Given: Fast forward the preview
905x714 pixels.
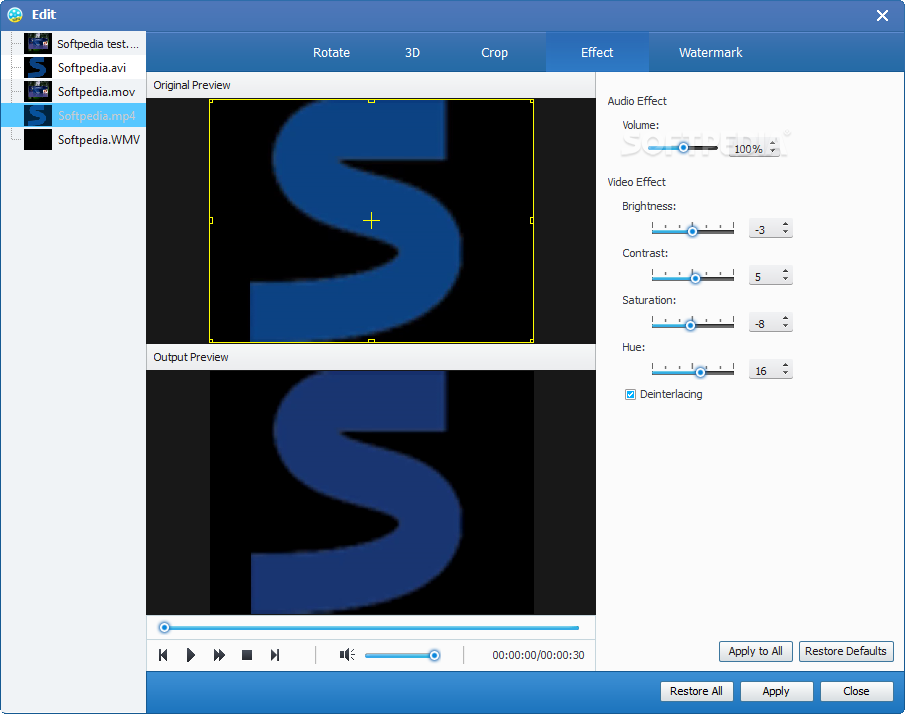Looking at the screenshot, I should coord(219,655).
